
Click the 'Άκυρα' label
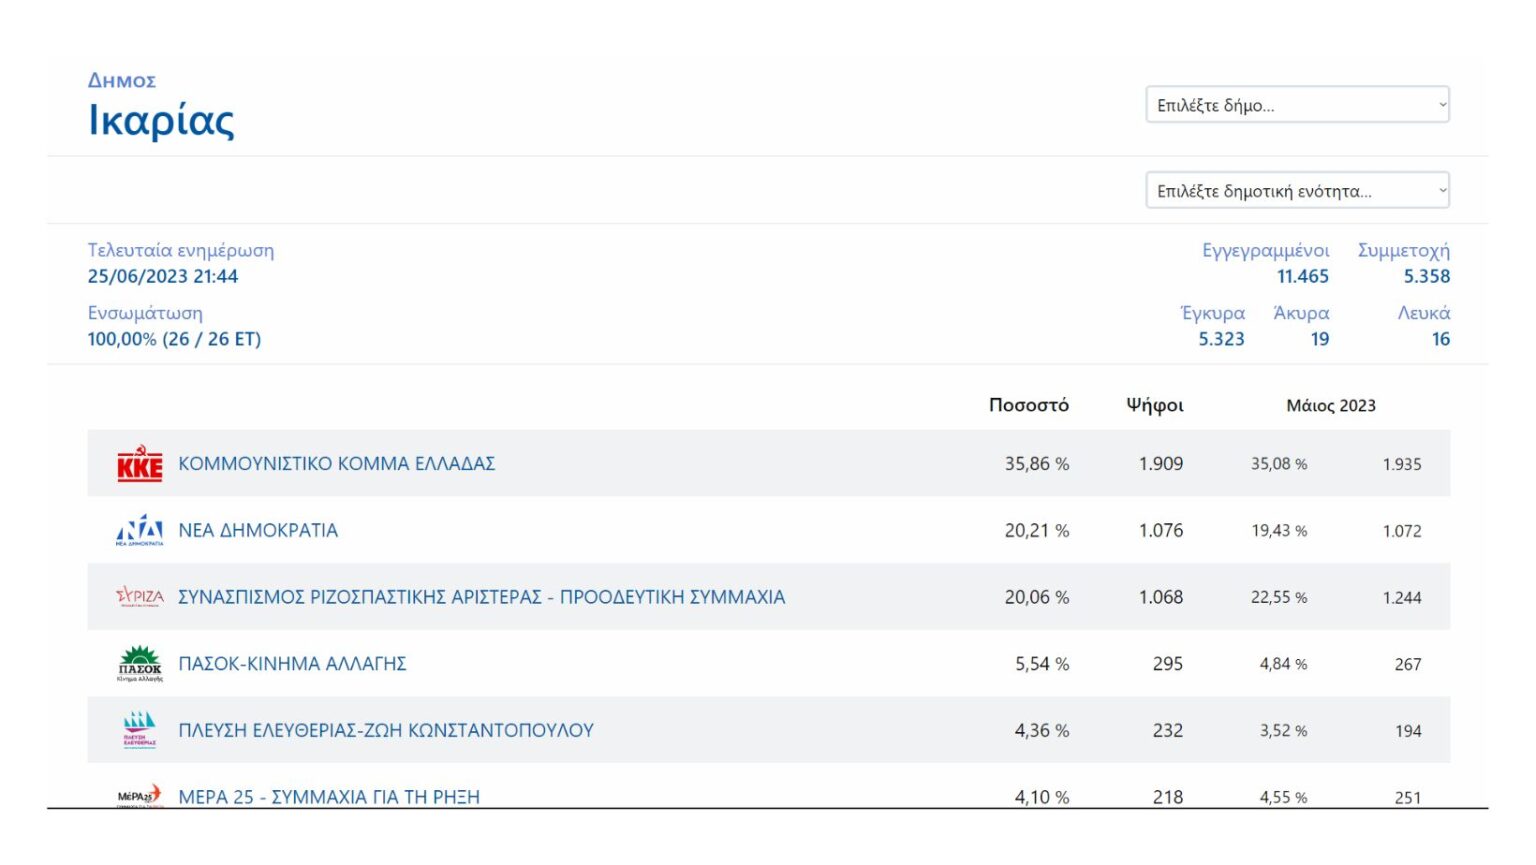[1301, 313]
